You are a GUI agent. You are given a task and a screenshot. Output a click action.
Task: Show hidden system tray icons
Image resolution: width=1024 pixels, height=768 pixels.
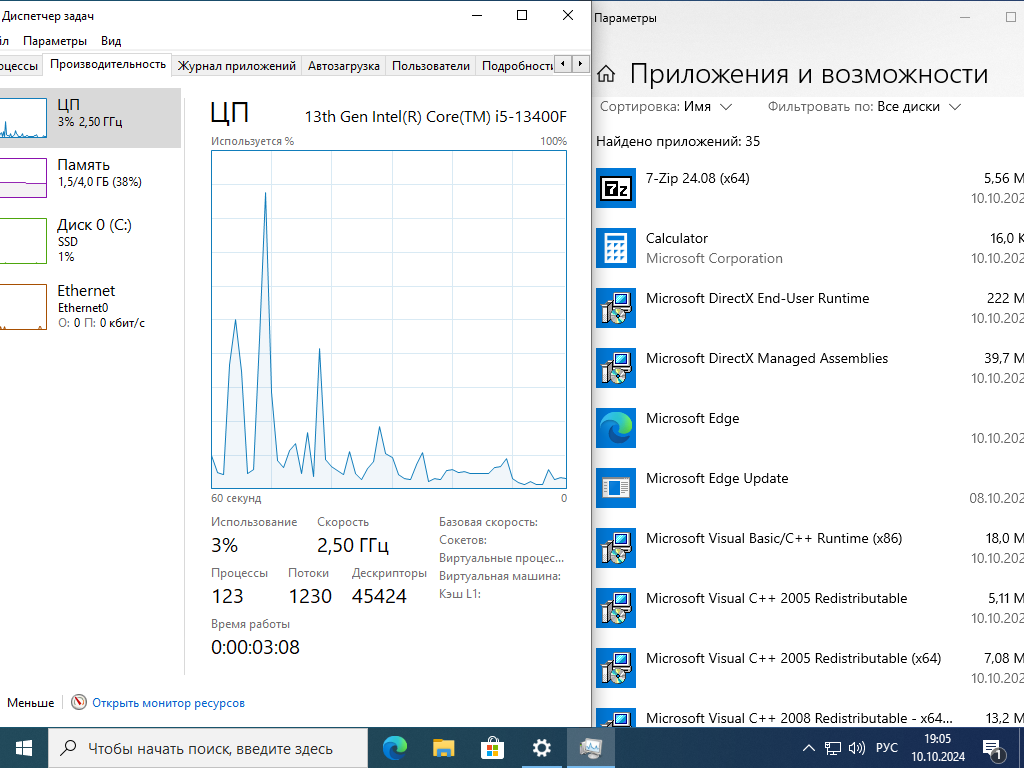click(808, 748)
